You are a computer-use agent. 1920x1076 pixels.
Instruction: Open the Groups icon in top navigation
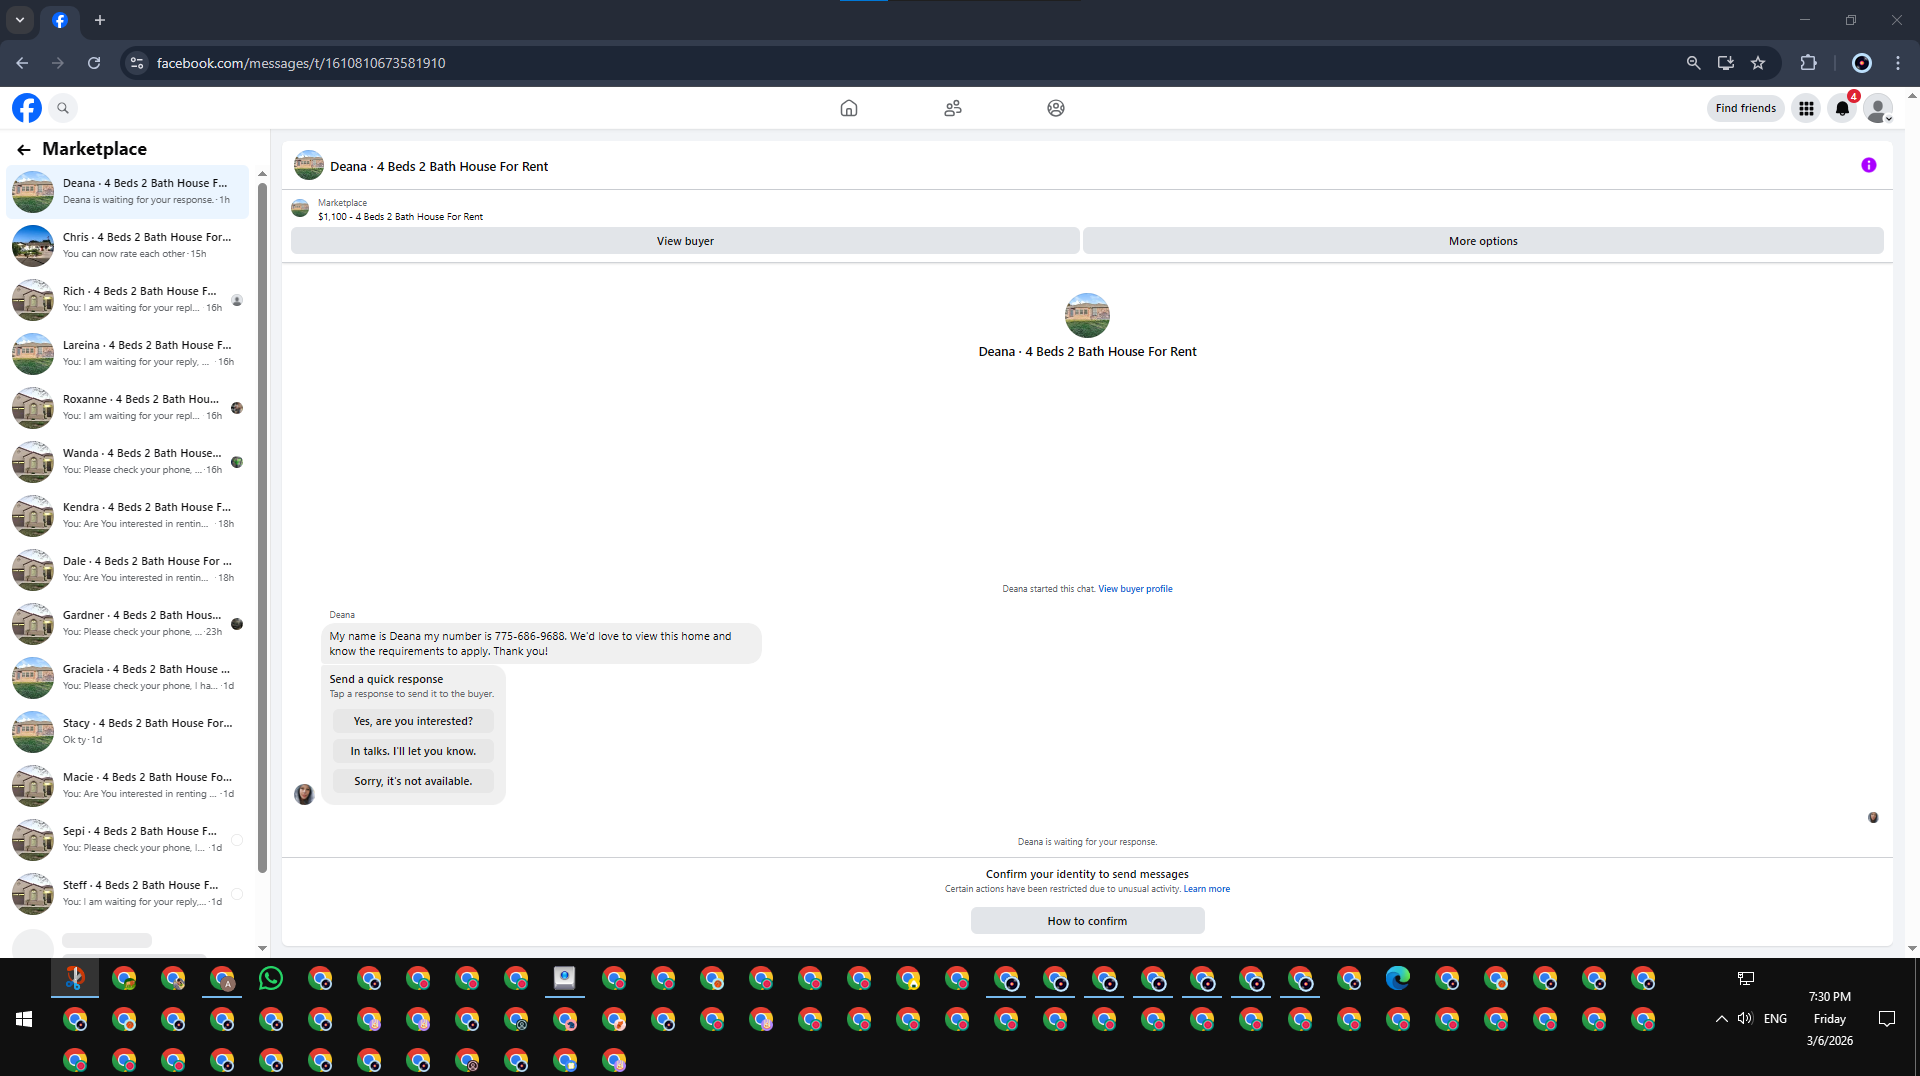tap(1056, 108)
